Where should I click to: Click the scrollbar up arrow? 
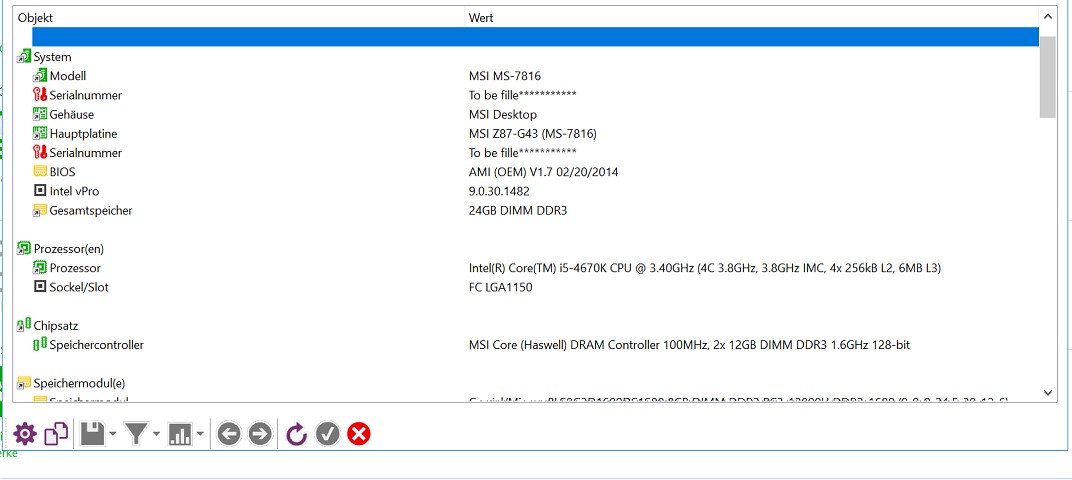coord(1047,16)
